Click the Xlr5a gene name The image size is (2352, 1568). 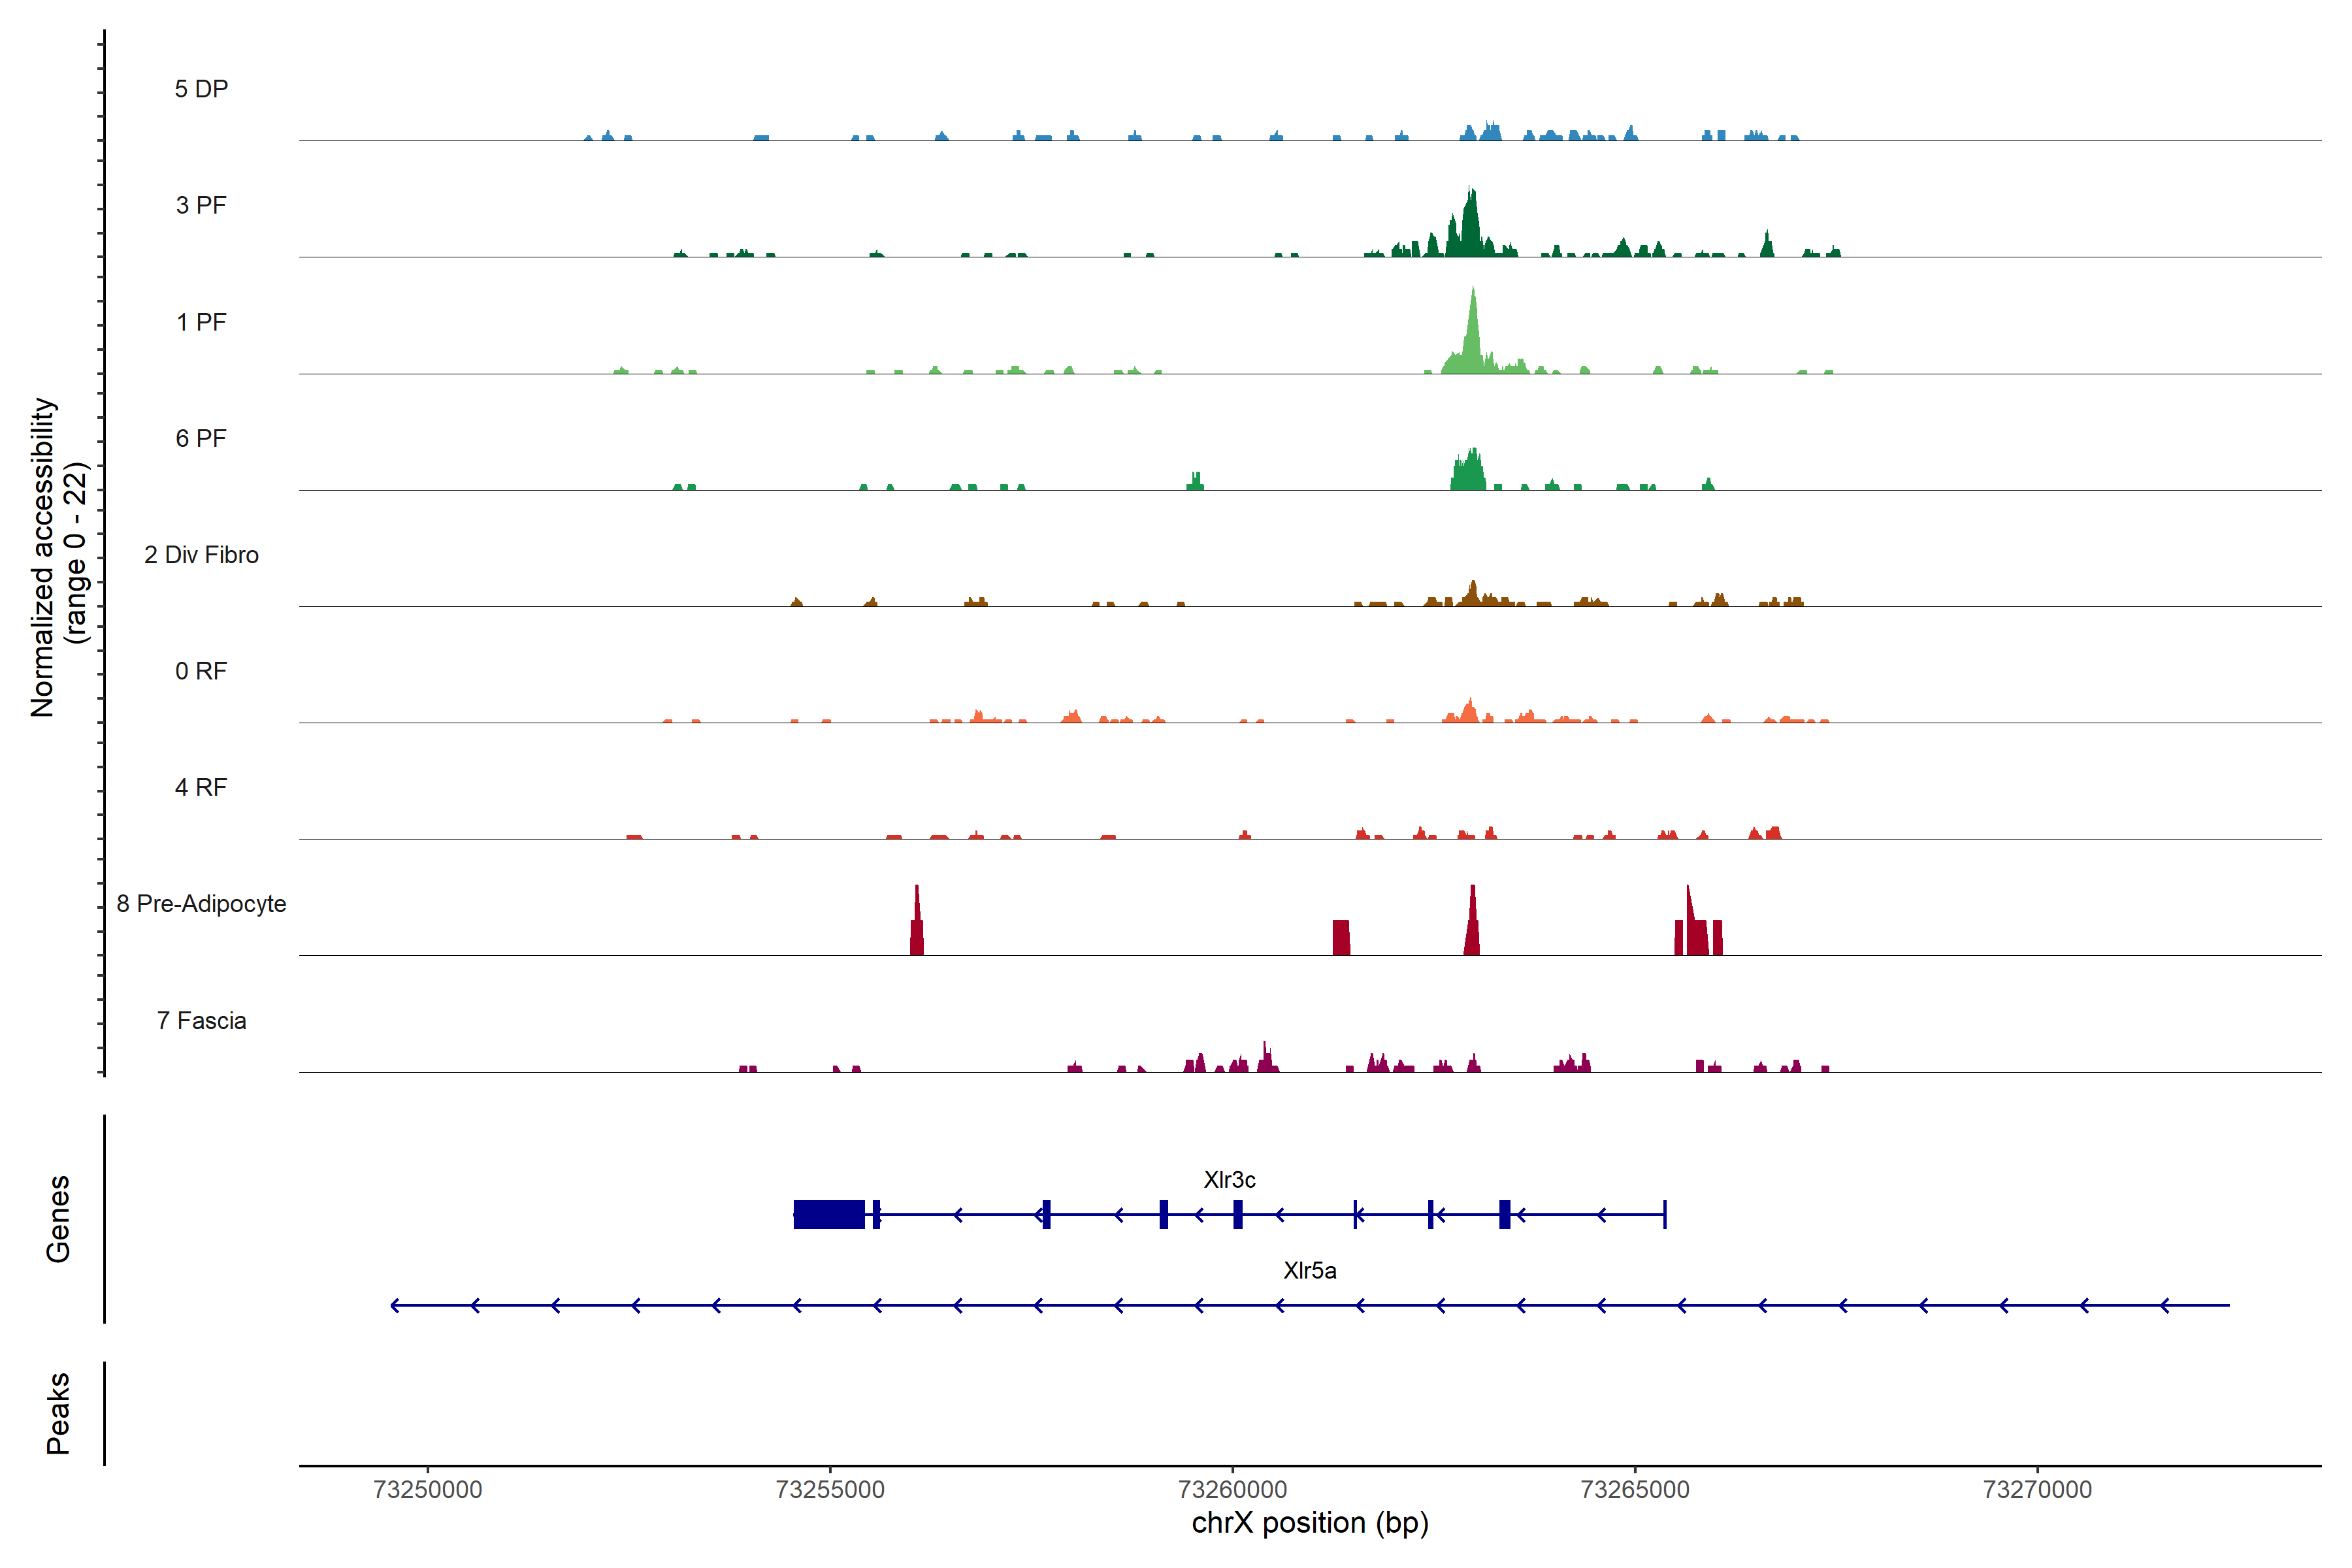[x=1309, y=1271]
